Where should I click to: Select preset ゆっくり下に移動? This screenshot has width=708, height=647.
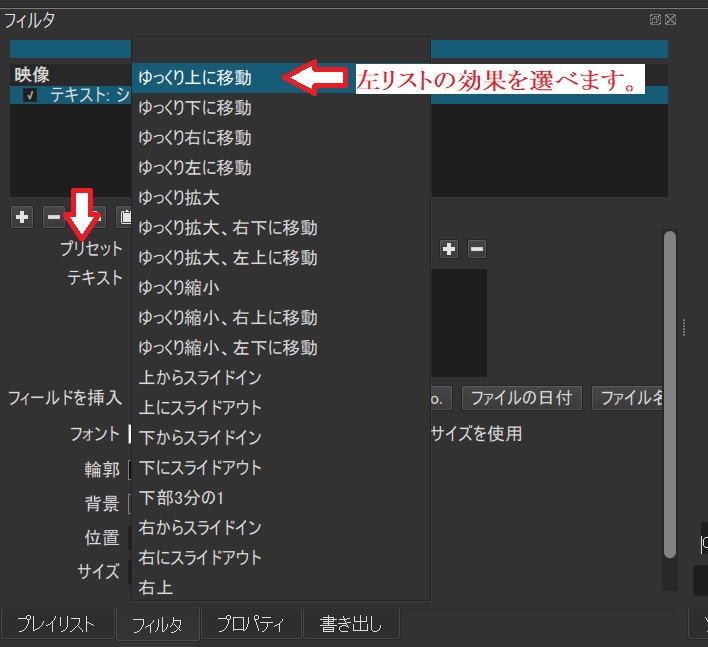[x=281, y=108]
